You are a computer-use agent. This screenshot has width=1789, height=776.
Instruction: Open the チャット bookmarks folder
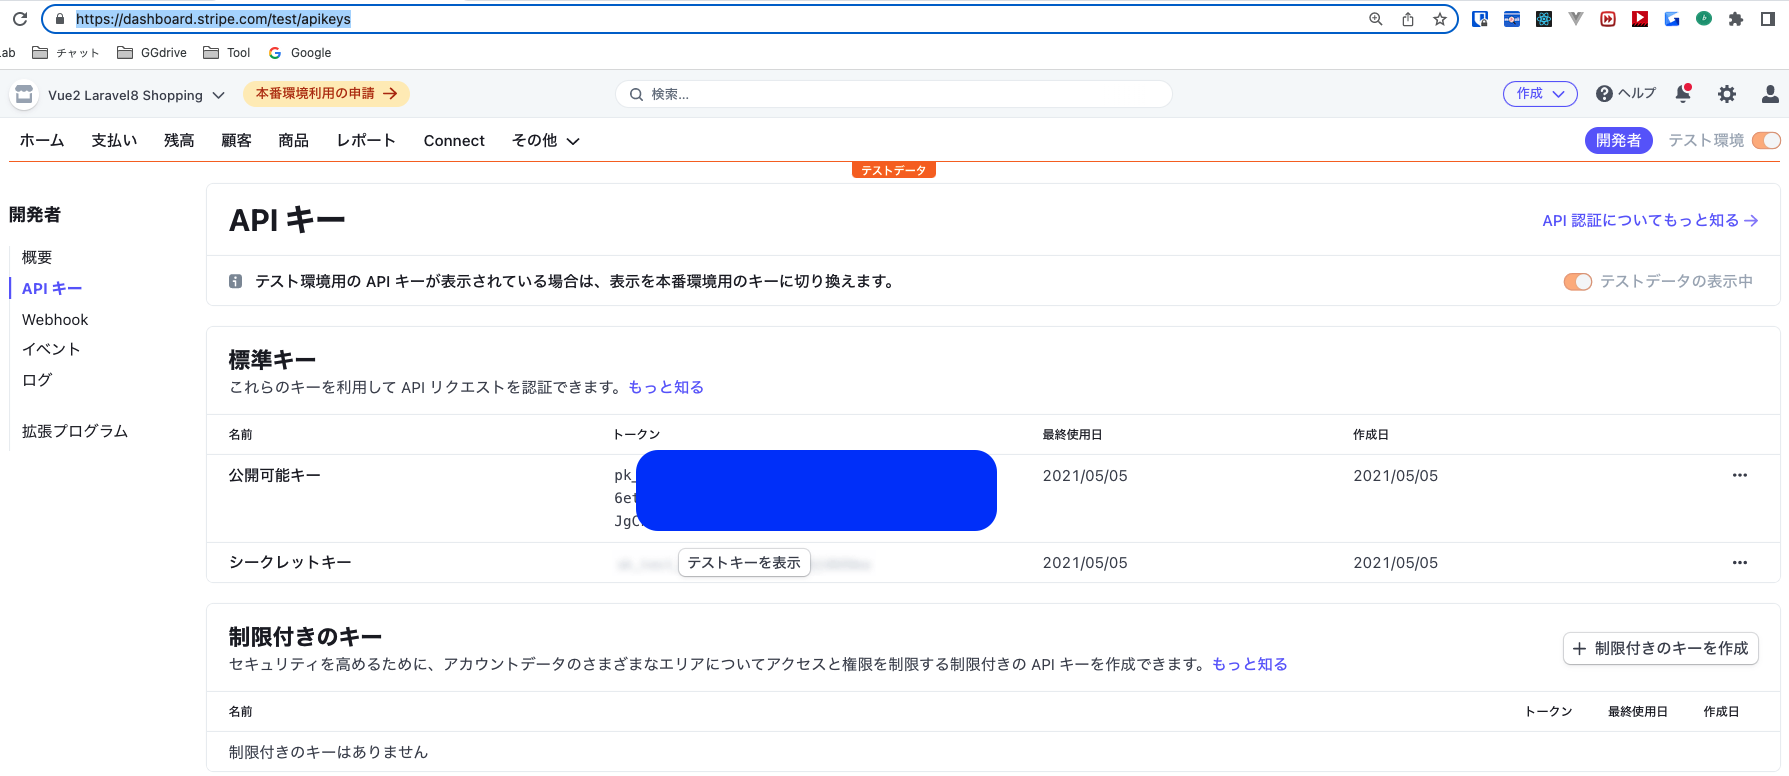(x=66, y=53)
